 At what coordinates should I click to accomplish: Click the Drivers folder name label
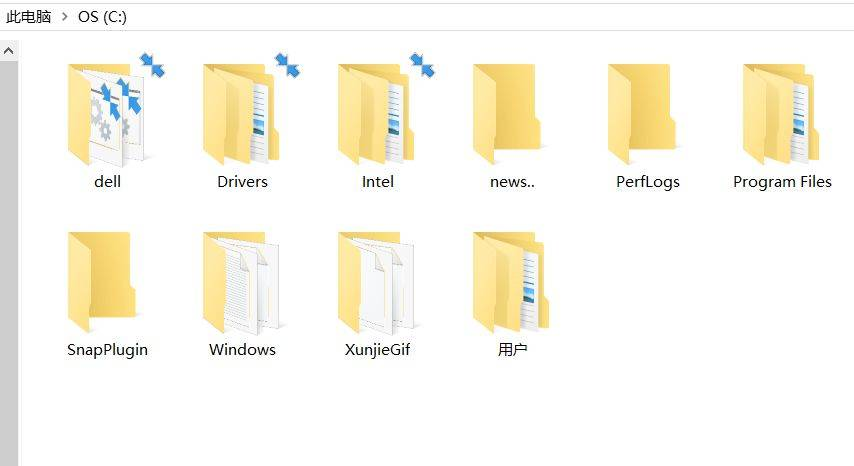[x=242, y=182]
